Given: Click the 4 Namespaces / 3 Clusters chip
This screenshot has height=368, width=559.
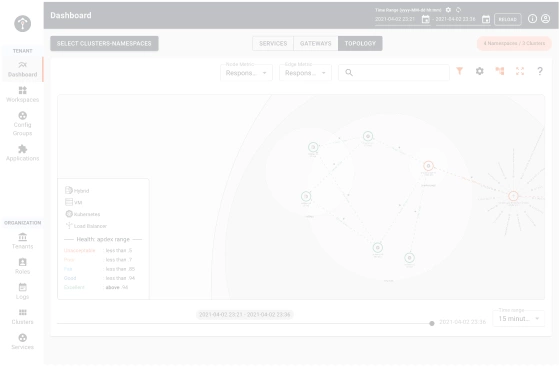Looking at the screenshot, I should [x=514, y=44].
